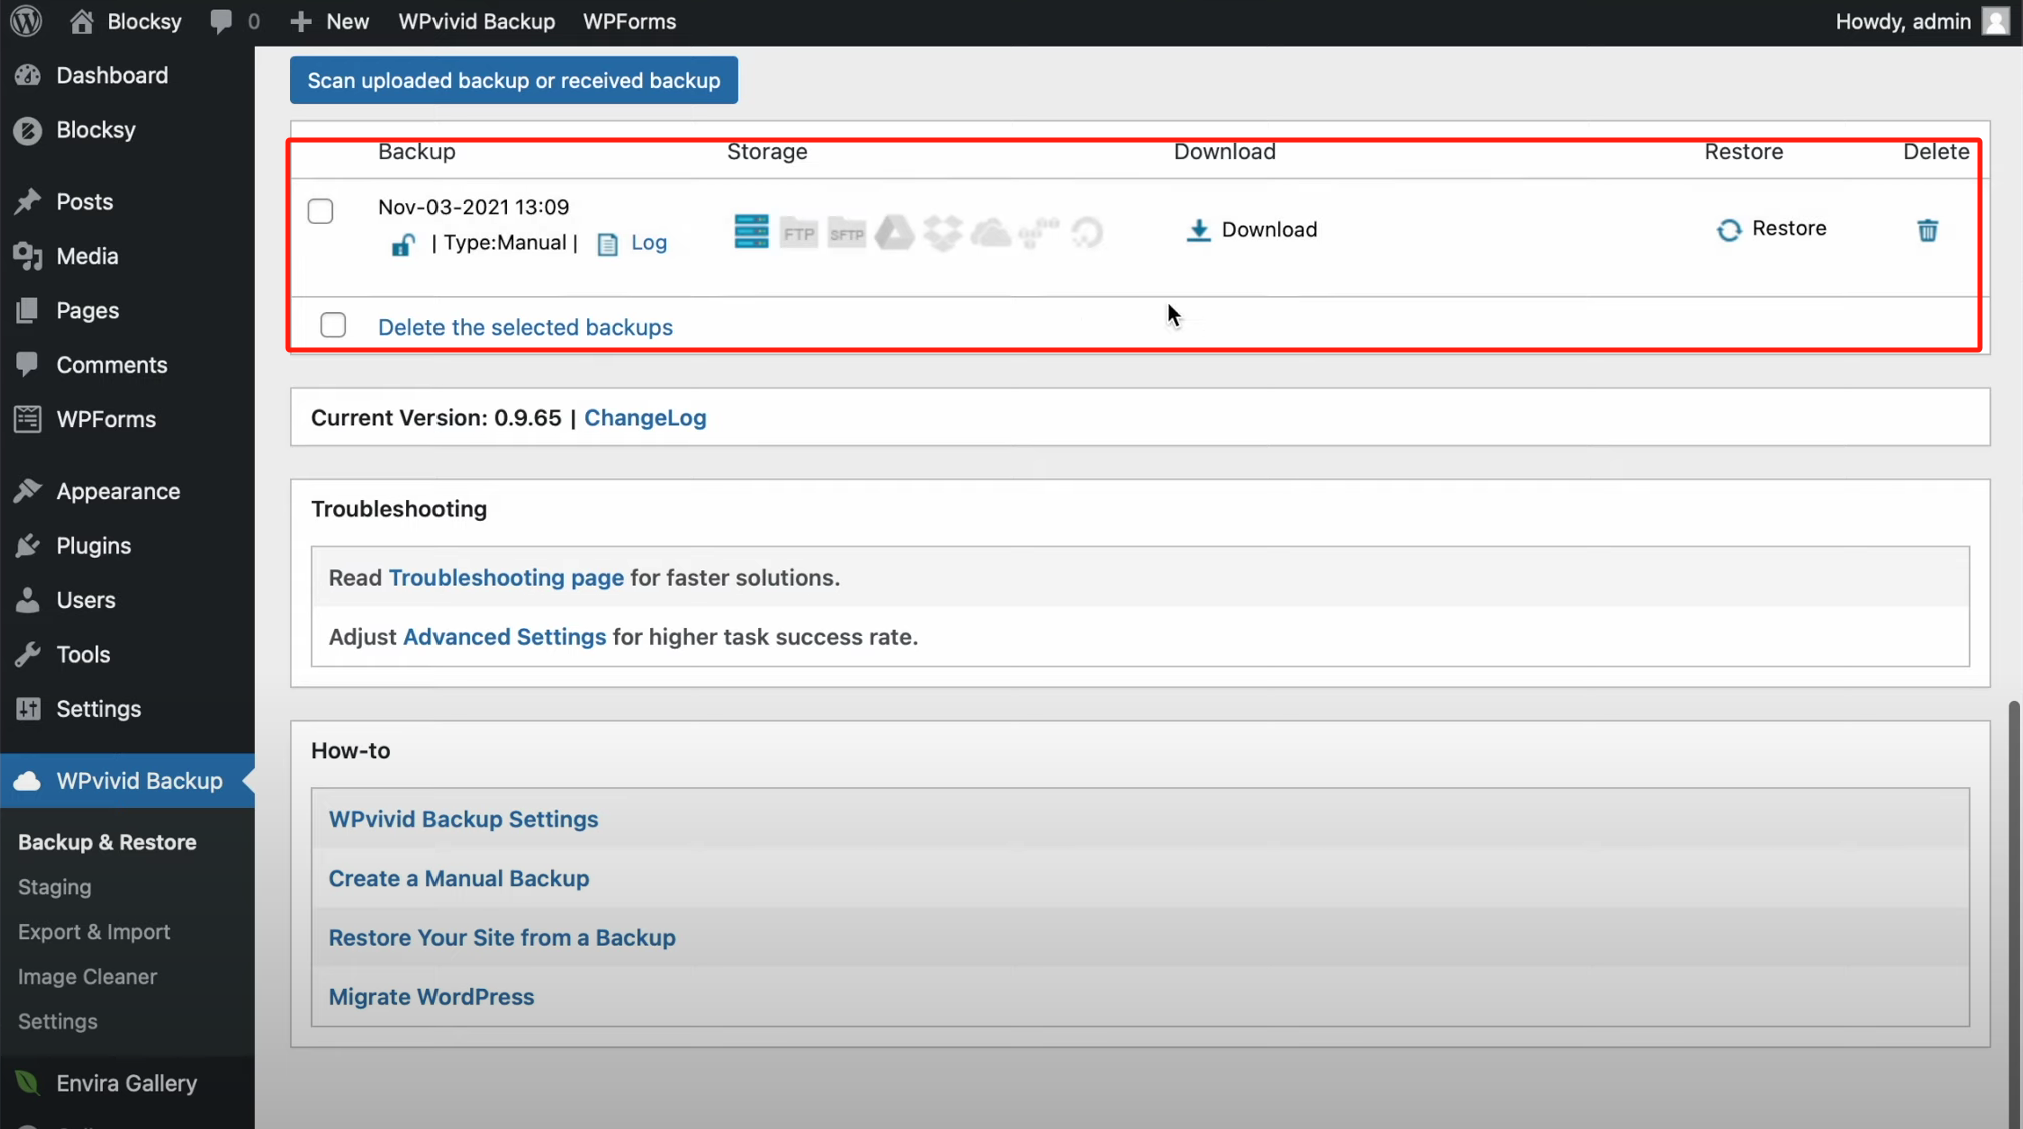Image resolution: width=2023 pixels, height=1129 pixels.
Task: Click the localhost server storage icon
Action: (x=751, y=231)
